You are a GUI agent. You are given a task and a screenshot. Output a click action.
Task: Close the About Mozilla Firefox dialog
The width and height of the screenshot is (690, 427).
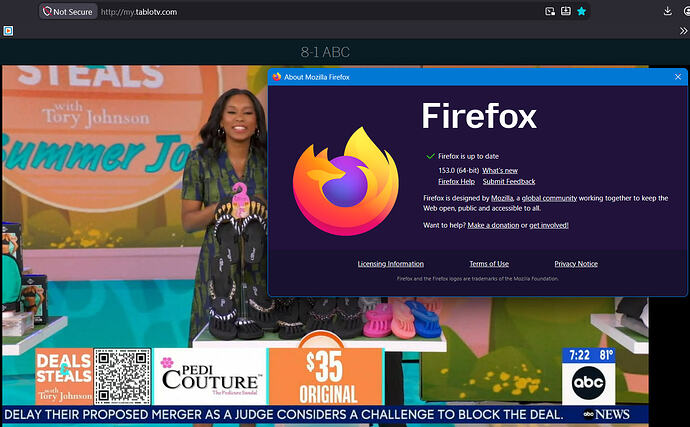[x=678, y=77]
